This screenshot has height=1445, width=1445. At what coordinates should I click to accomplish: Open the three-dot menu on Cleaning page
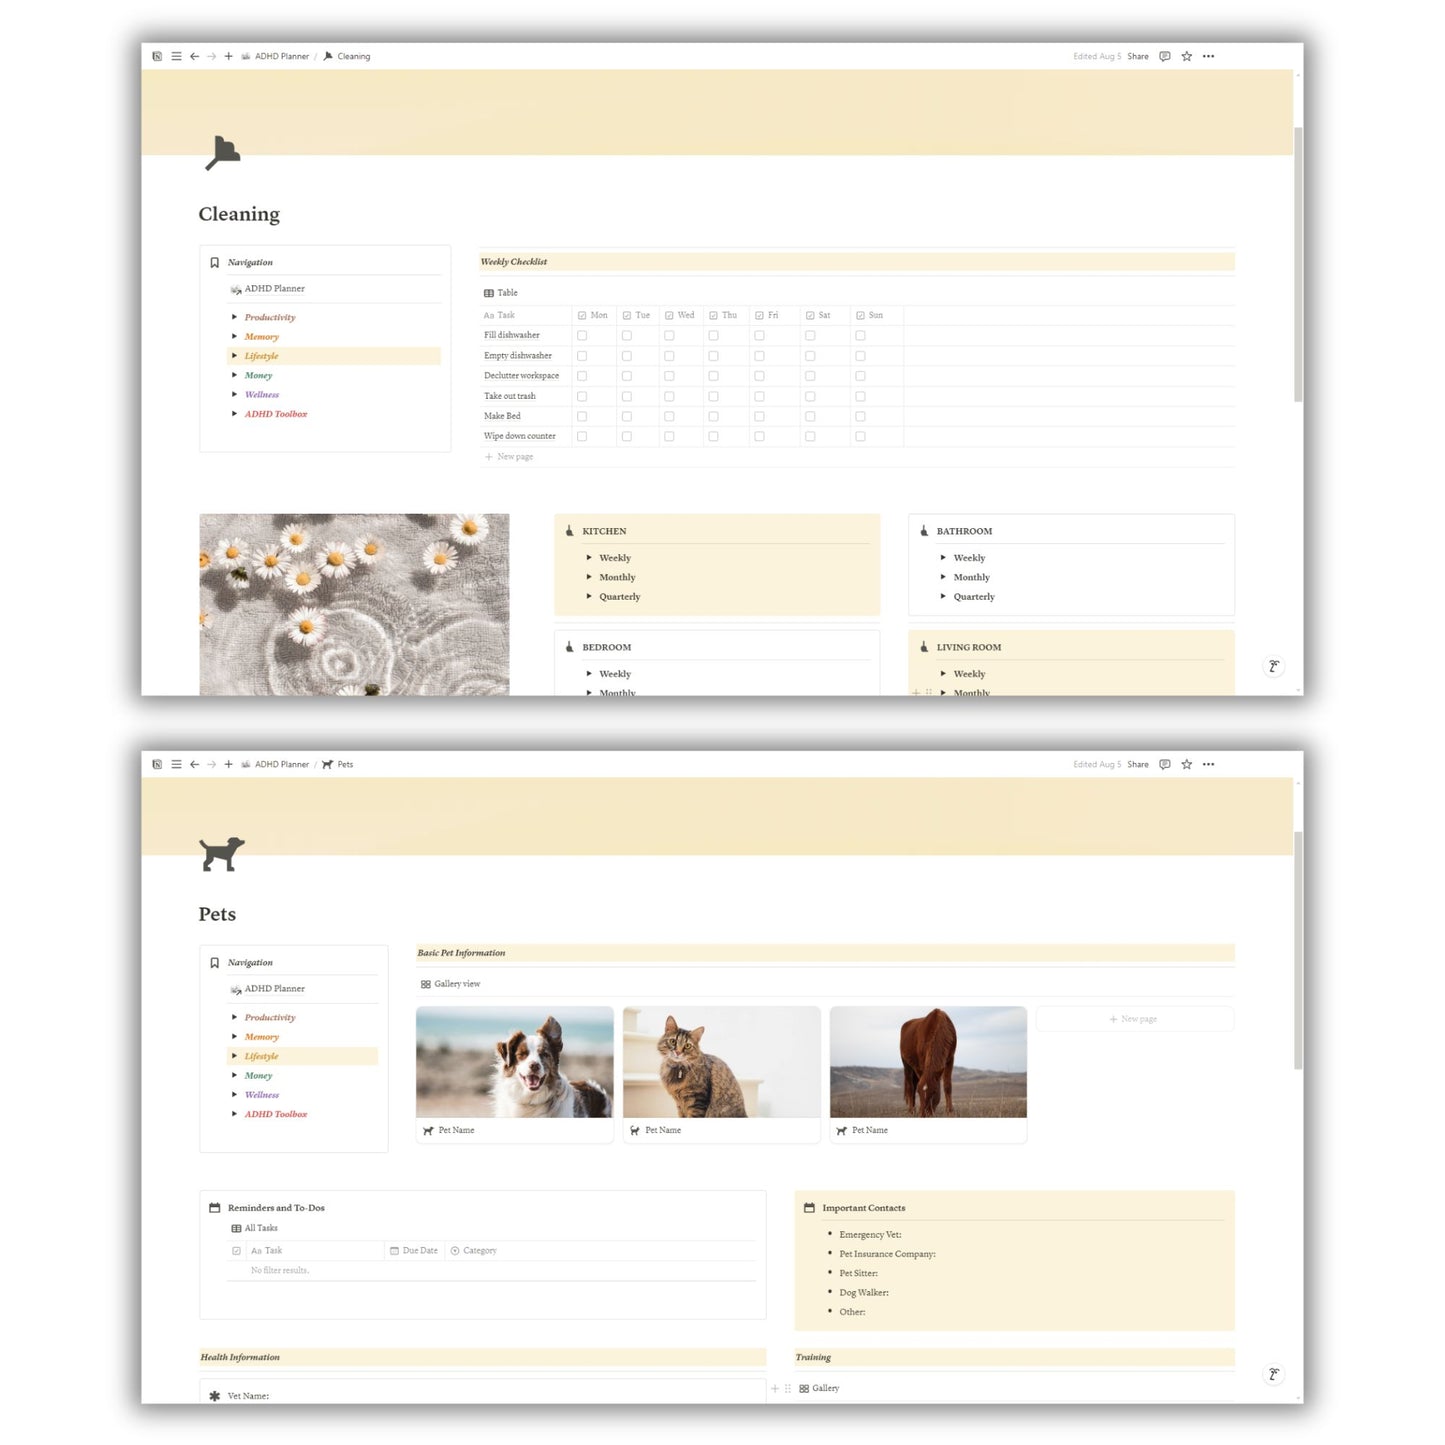pyautogui.click(x=1208, y=57)
